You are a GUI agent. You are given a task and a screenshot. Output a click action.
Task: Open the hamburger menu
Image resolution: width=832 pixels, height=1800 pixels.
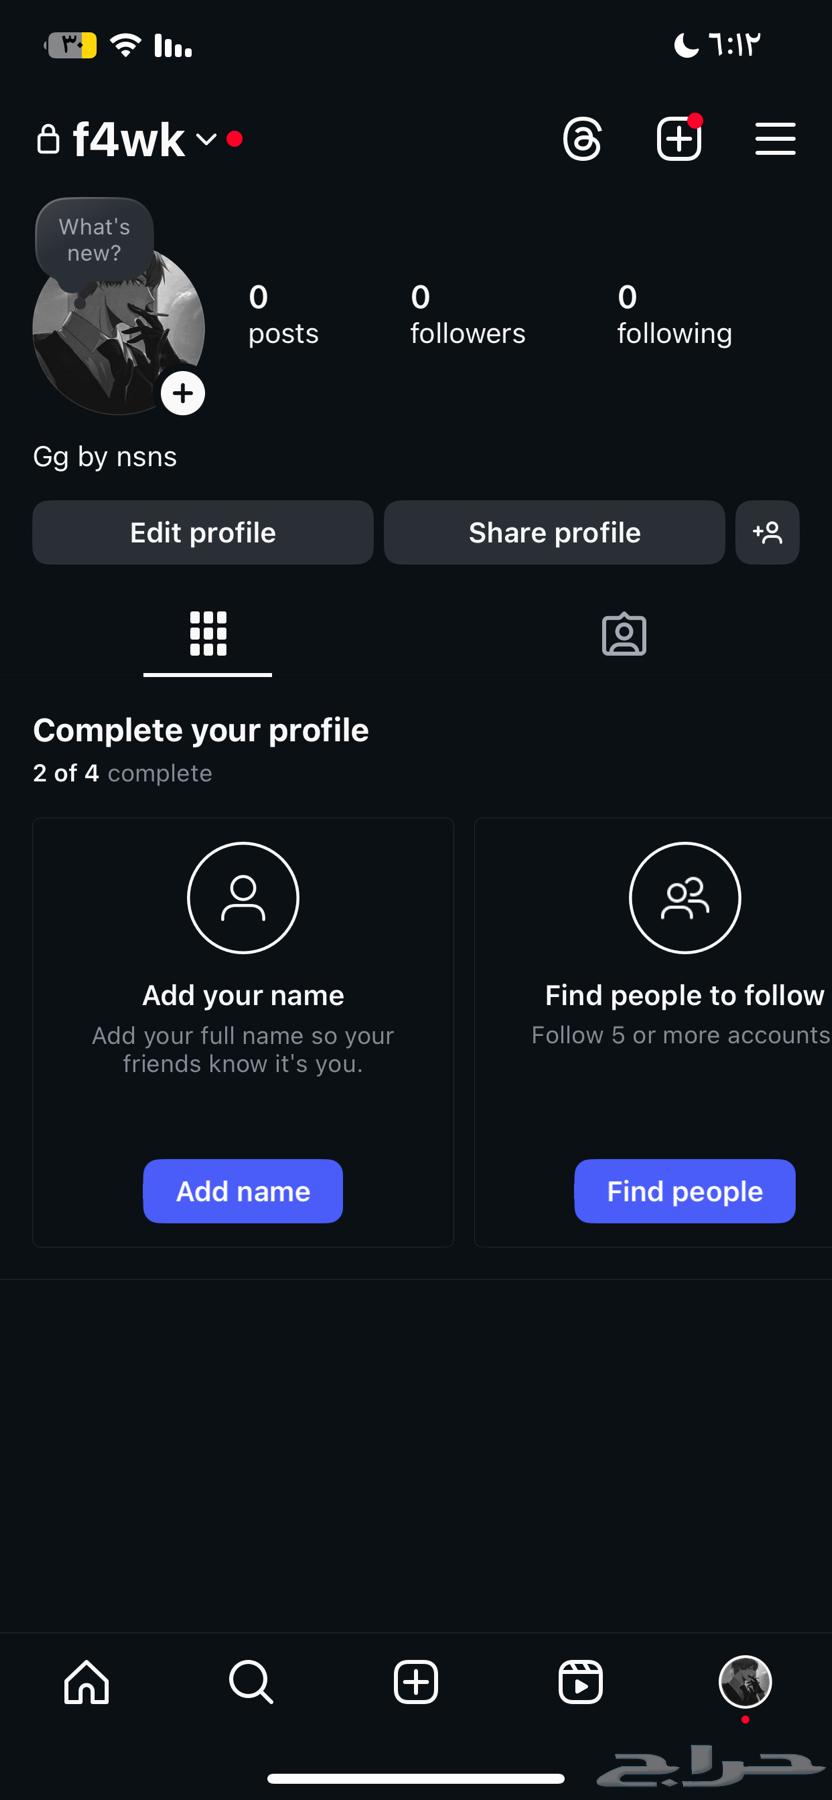click(775, 139)
